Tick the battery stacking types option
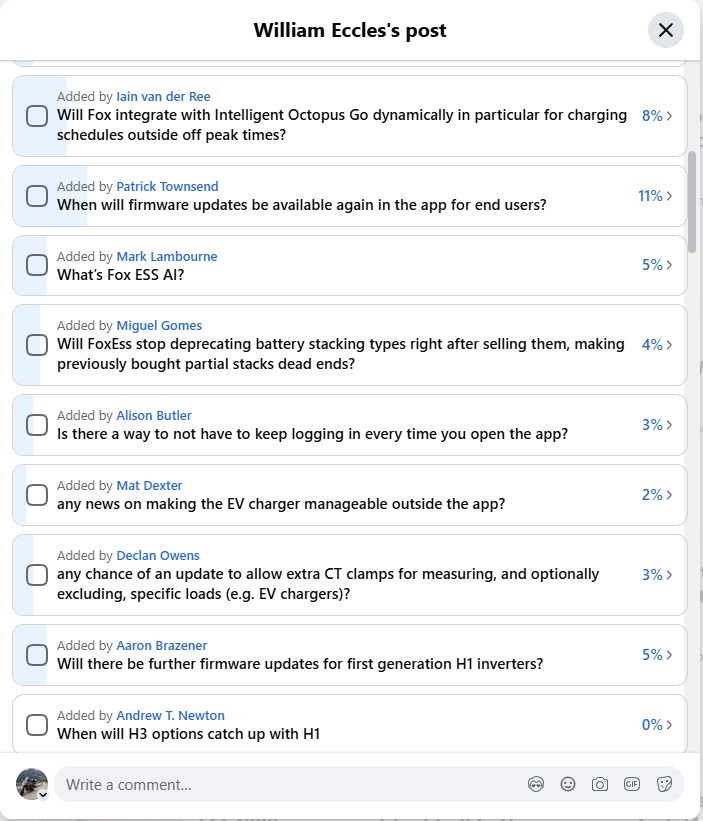Image resolution: width=703 pixels, height=821 pixels. pyautogui.click(x=37, y=345)
